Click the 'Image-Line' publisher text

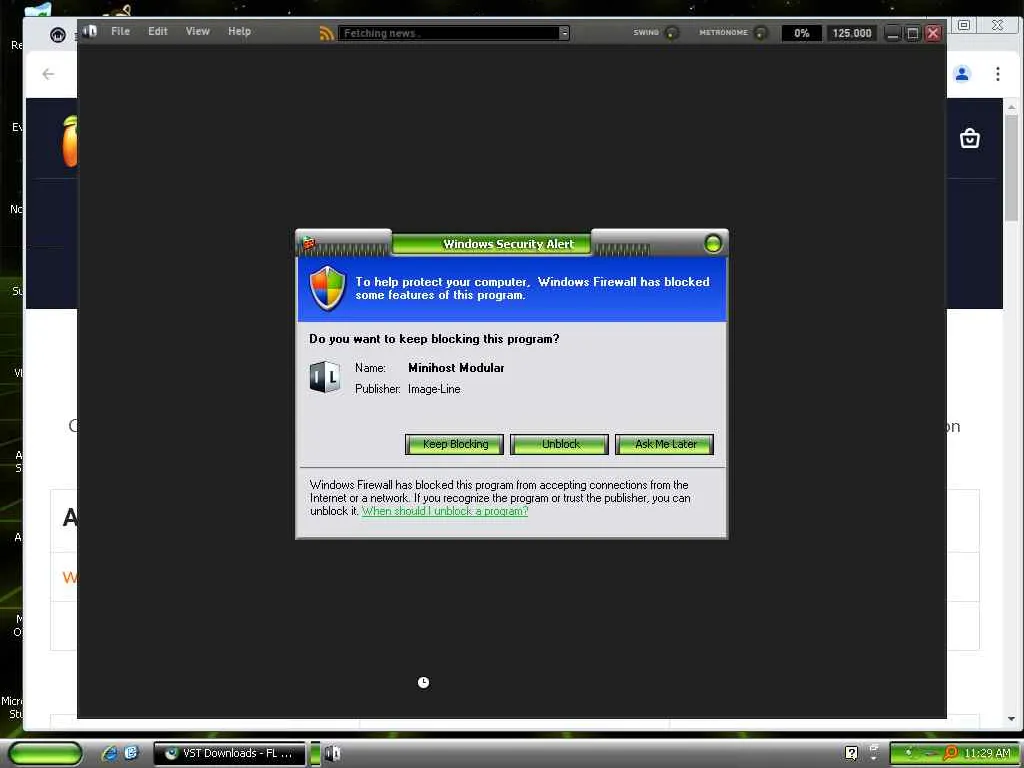[434, 389]
